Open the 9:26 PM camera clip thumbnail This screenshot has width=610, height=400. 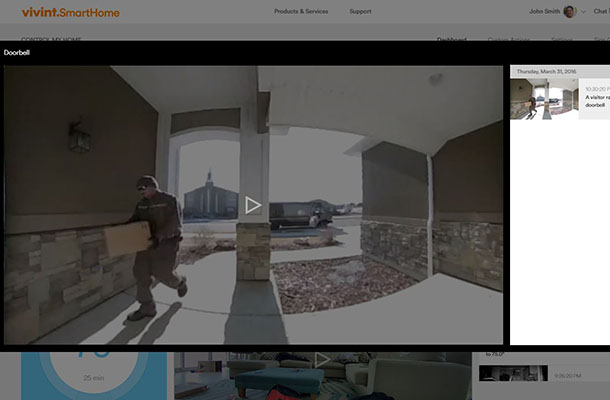(x=513, y=373)
